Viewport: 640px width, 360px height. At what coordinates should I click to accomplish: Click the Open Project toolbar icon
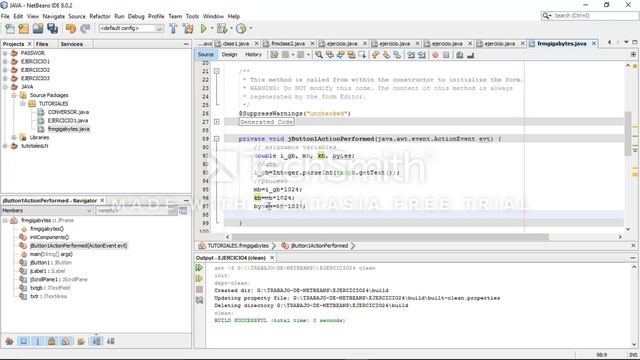click(x=38, y=29)
